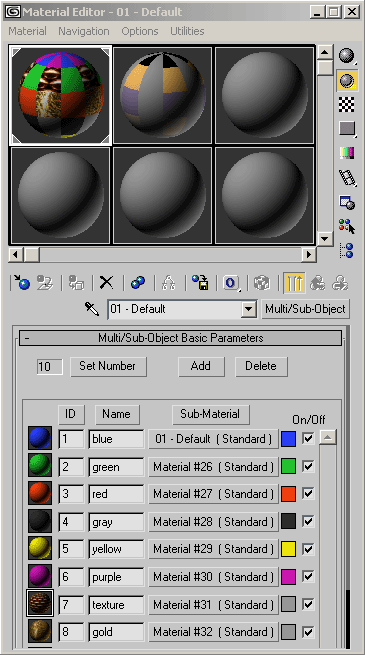
Task: Click the name field containing gold
Action: (116, 632)
